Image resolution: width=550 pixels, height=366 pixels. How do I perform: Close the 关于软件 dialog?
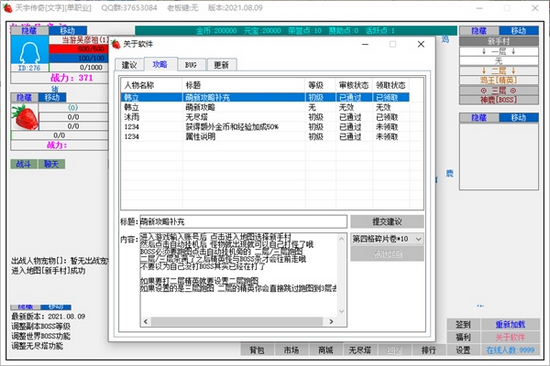pyautogui.click(x=421, y=44)
